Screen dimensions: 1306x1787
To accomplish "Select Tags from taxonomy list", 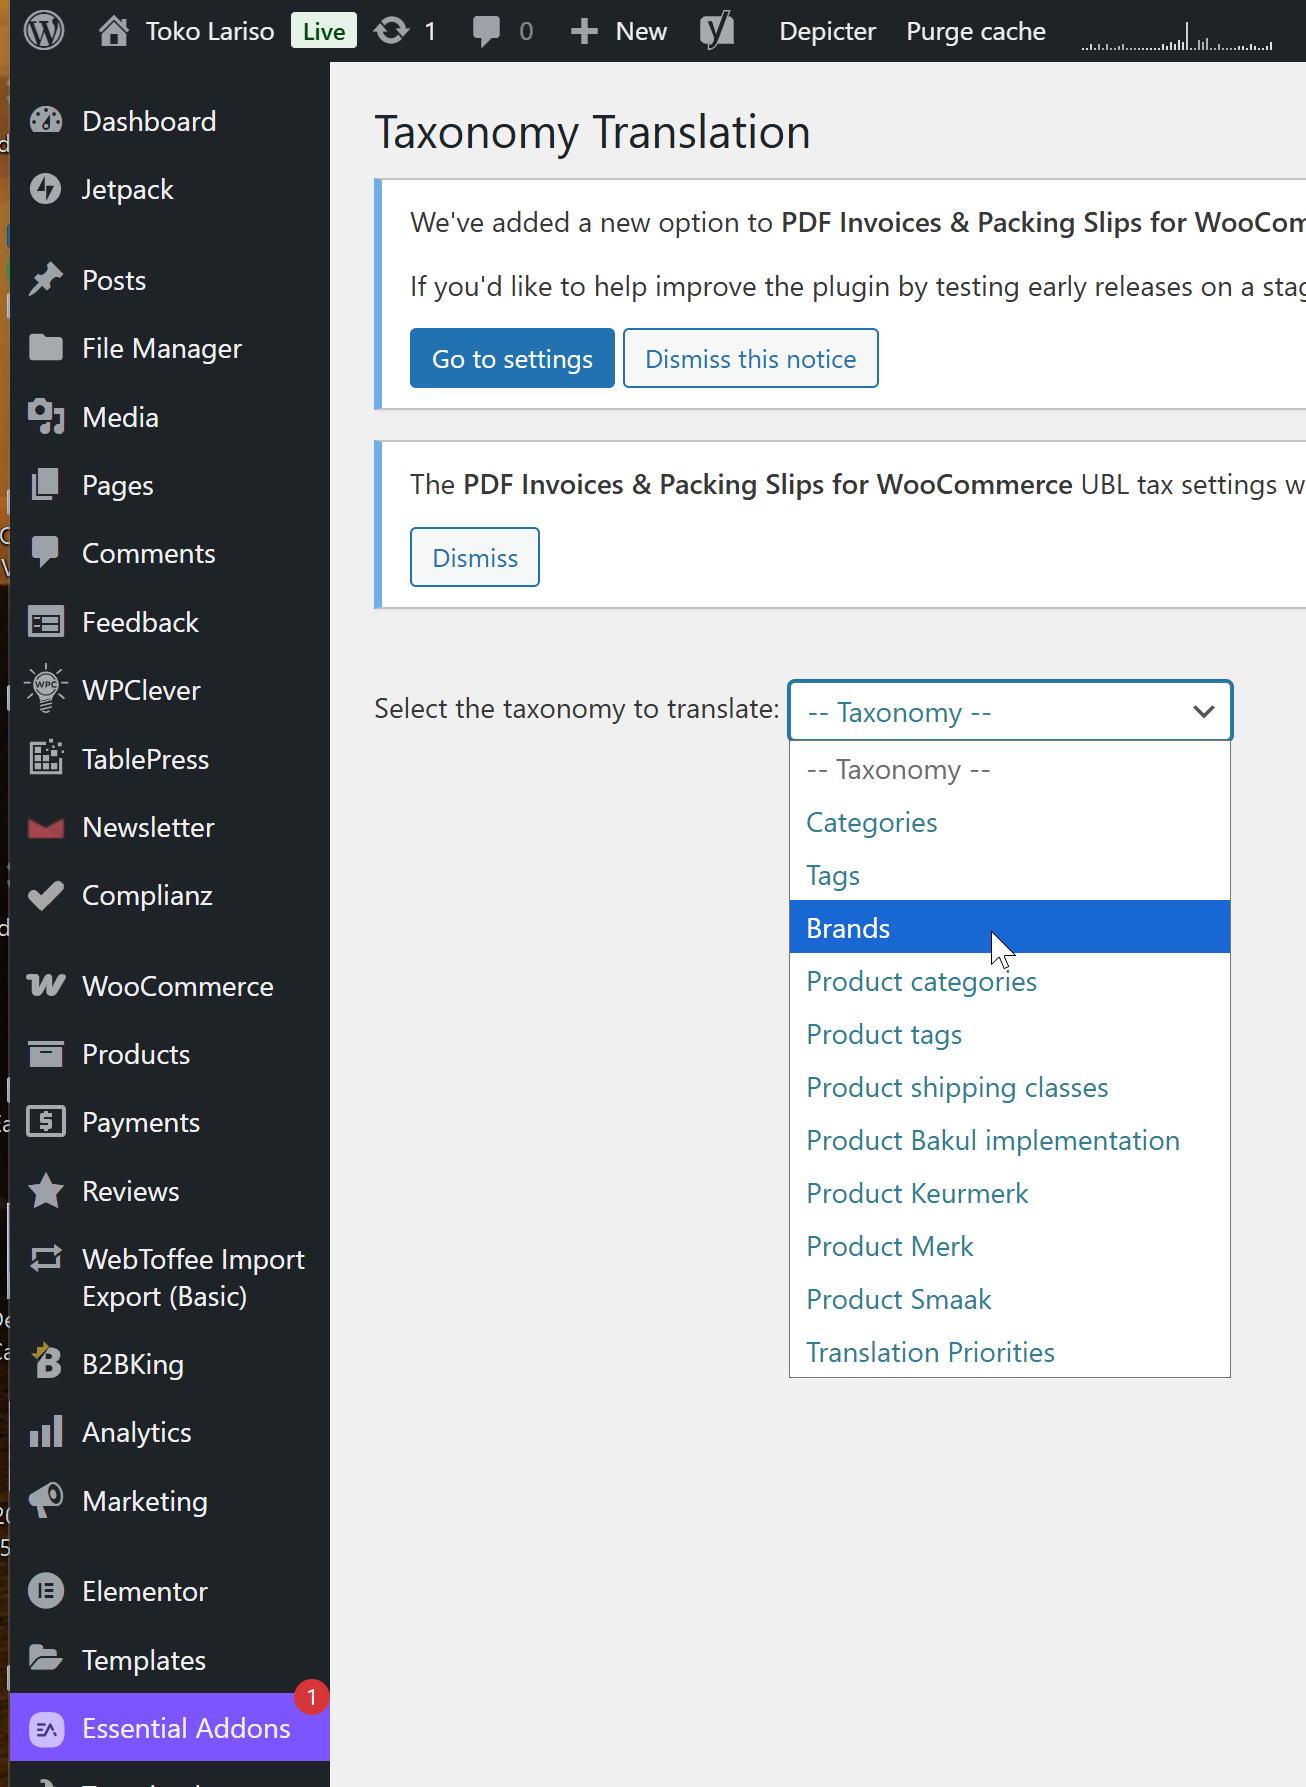I will click(x=1010, y=875).
